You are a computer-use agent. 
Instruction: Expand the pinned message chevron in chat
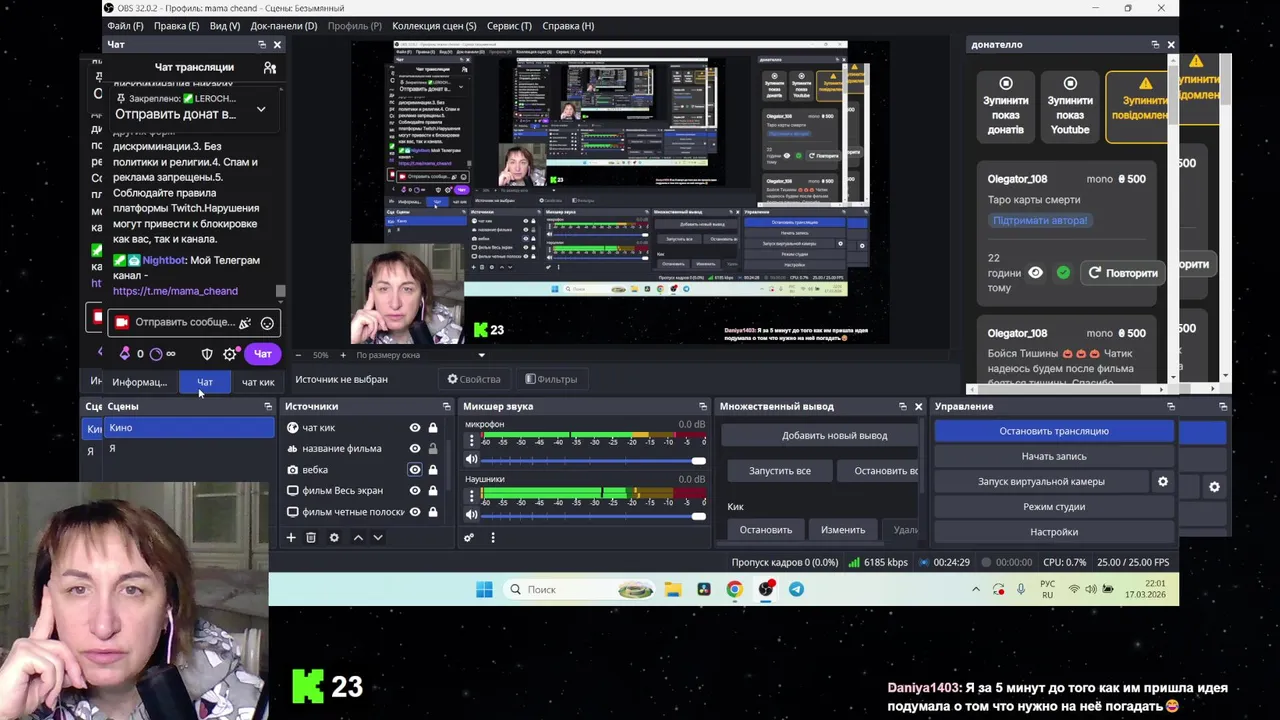click(261, 109)
